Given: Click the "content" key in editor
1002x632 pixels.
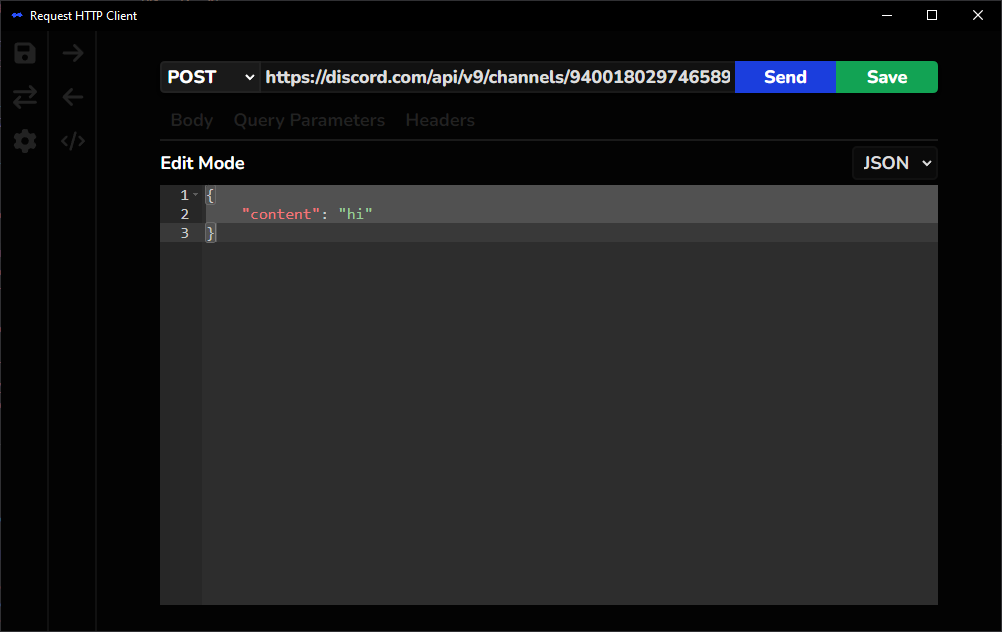Looking at the screenshot, I should coord(281,214).
